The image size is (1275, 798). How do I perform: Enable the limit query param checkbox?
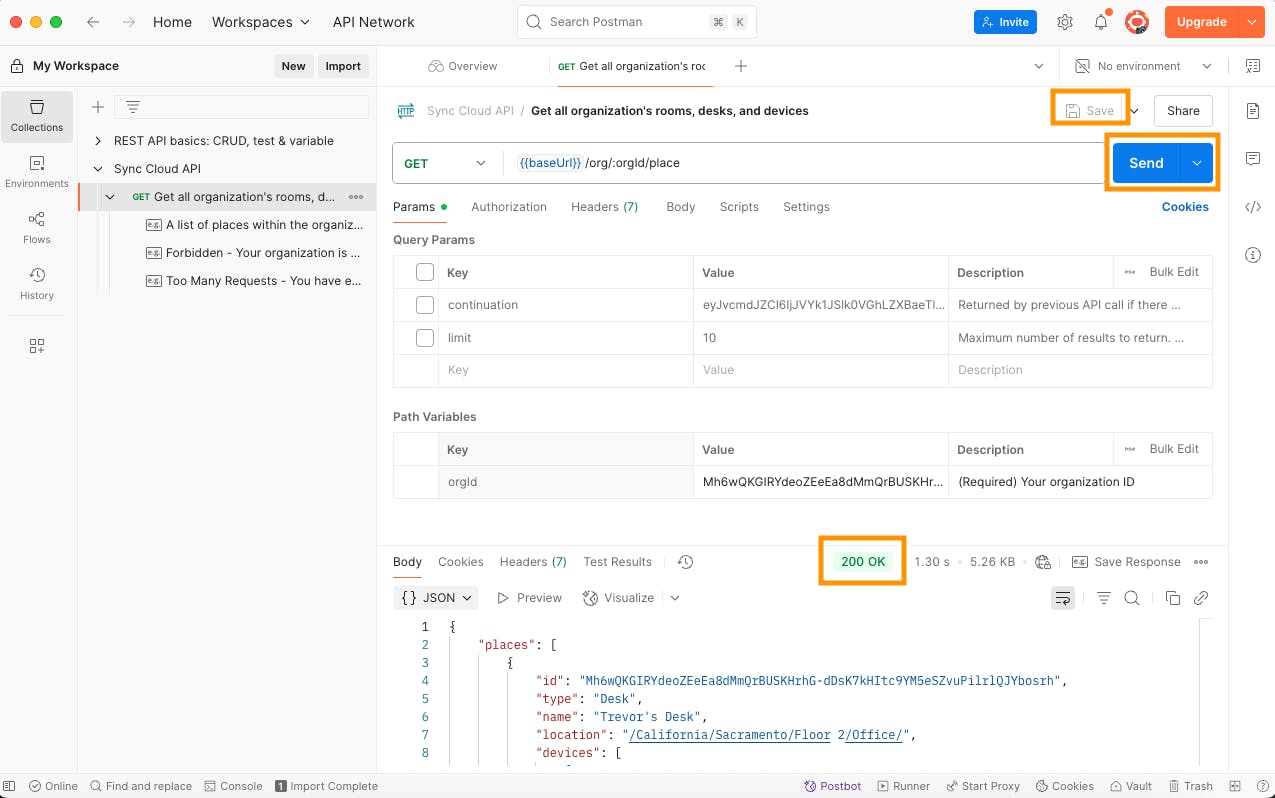[425, 338]
